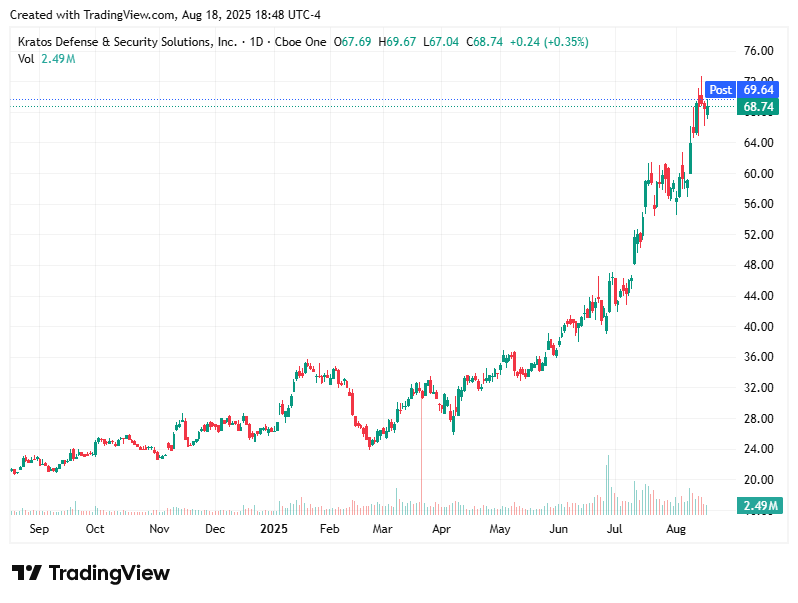Click the 60.00 price axis label
This screenshot has width=798, height=603.
(x=758, y=174)
